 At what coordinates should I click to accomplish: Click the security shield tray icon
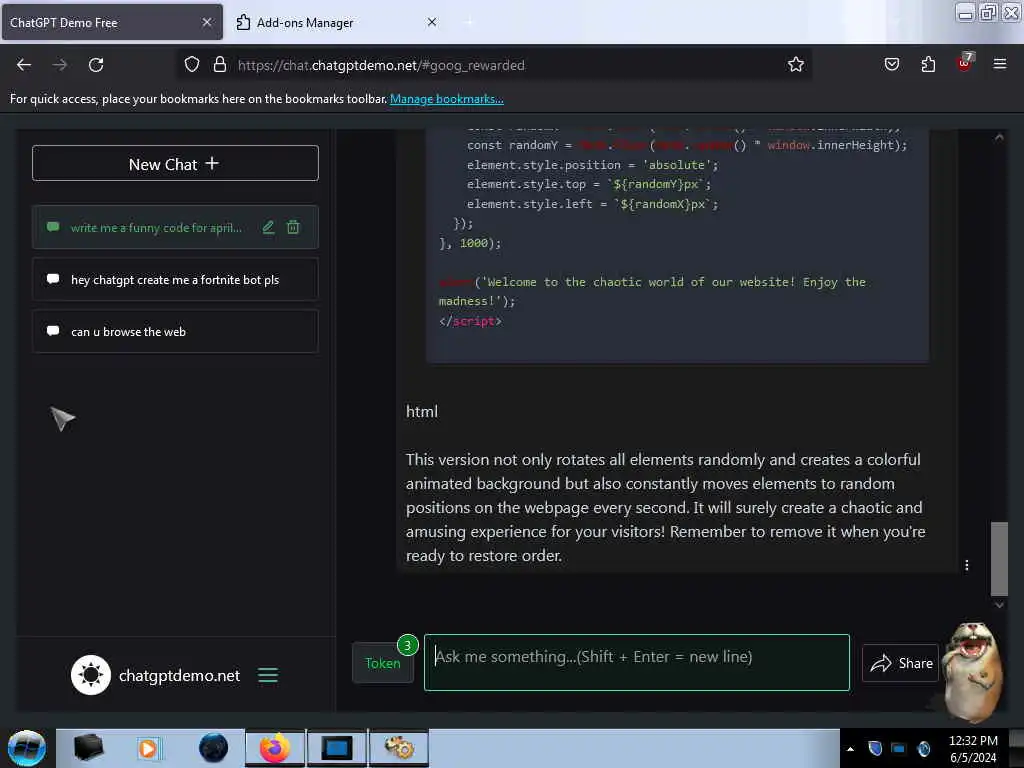[875, 748]
